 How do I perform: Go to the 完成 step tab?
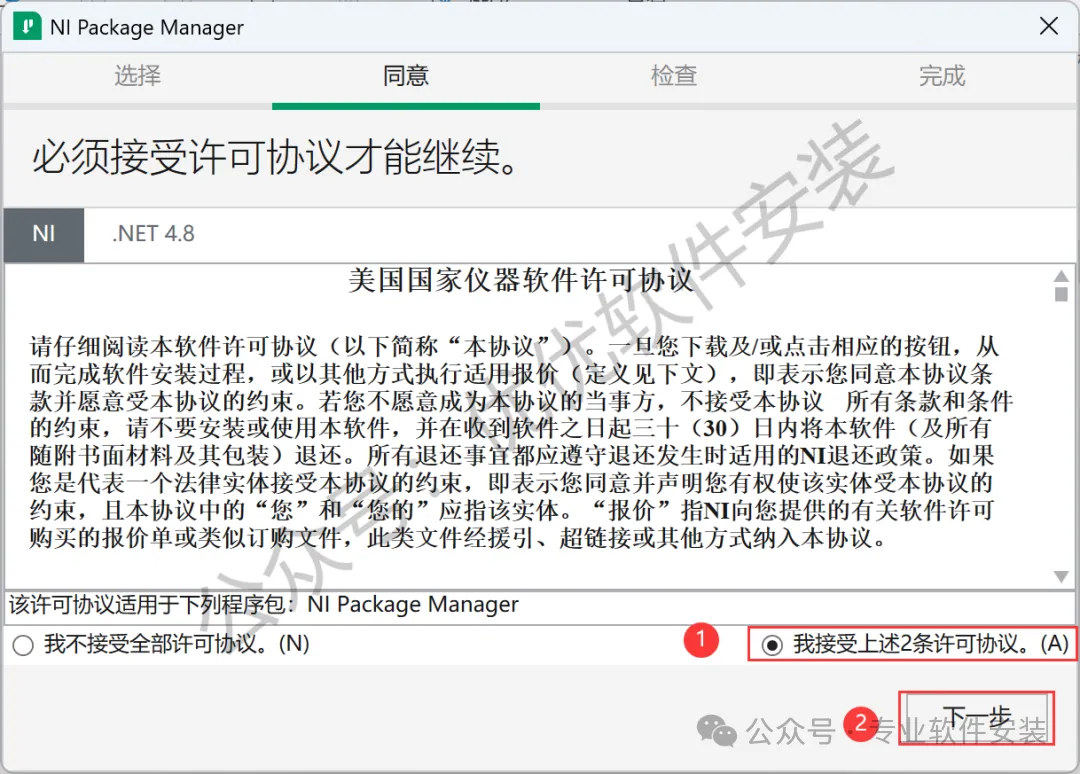(x=942, y=75)
